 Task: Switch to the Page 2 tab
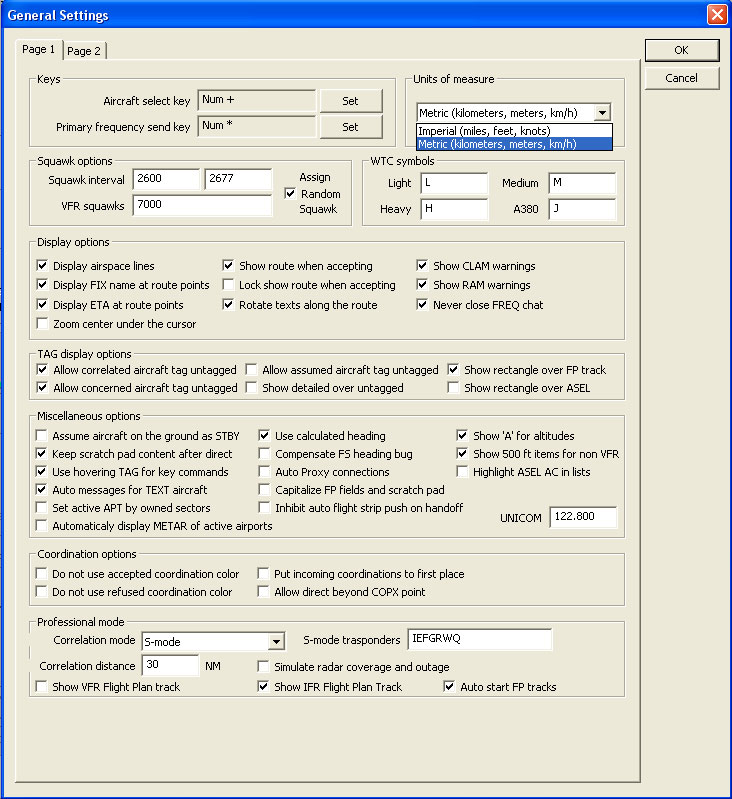pyautogui.click(x=84, y=50)
